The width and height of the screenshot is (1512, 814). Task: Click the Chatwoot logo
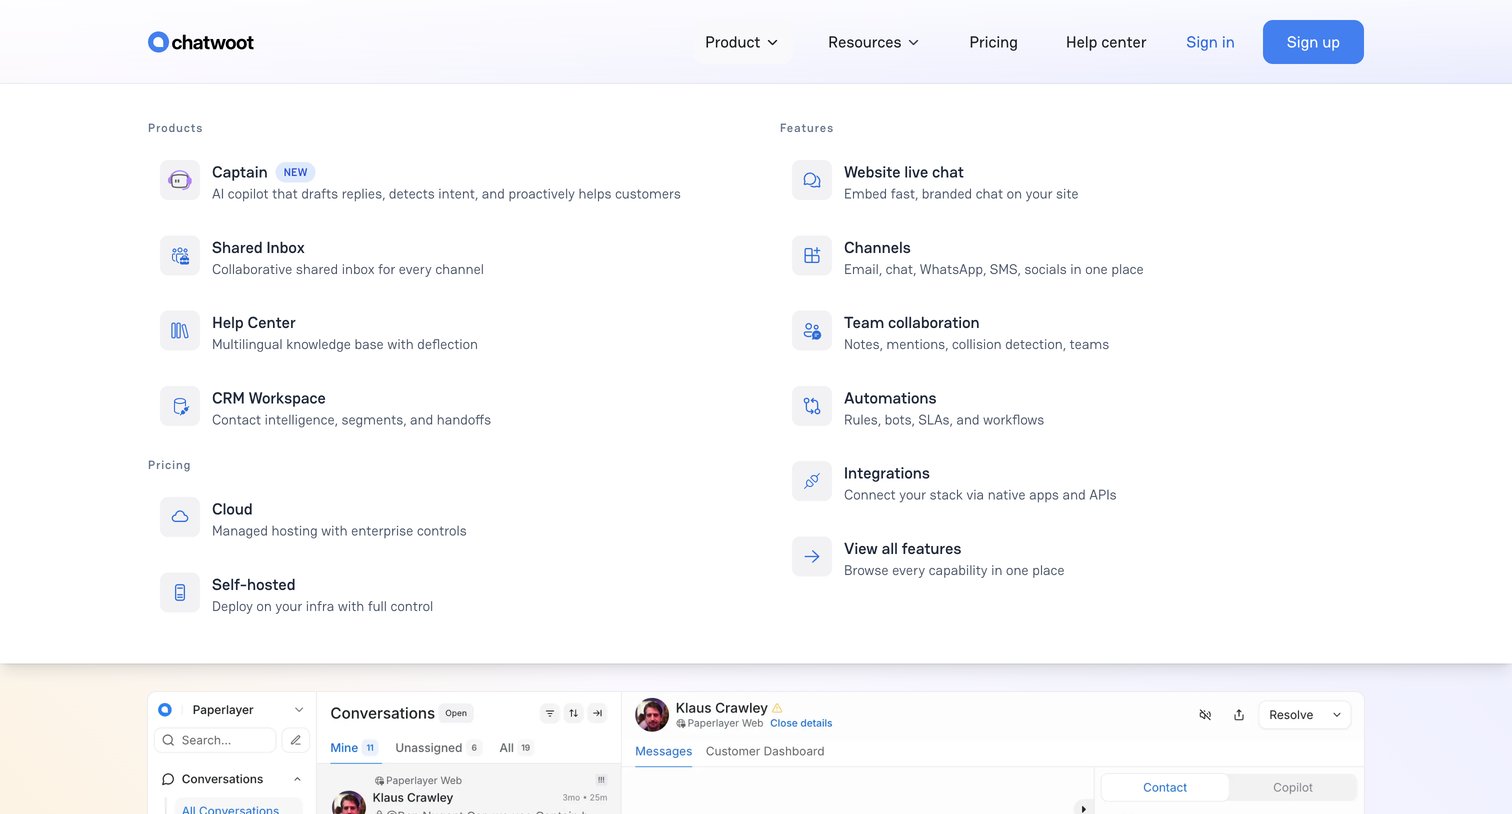click(x=201, y=42)
